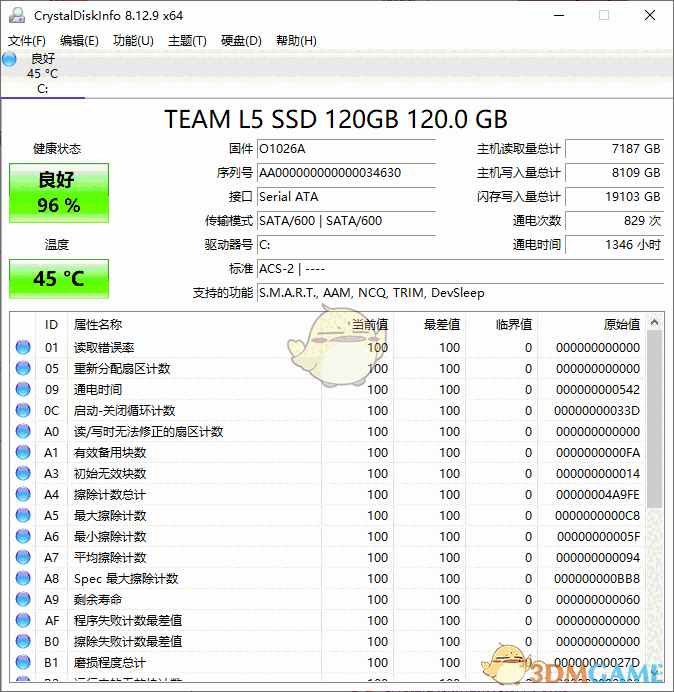Open the 功能(U) menu
This screenshot has height=692, width=674.
pyautogui.click(x=133, y=41)
